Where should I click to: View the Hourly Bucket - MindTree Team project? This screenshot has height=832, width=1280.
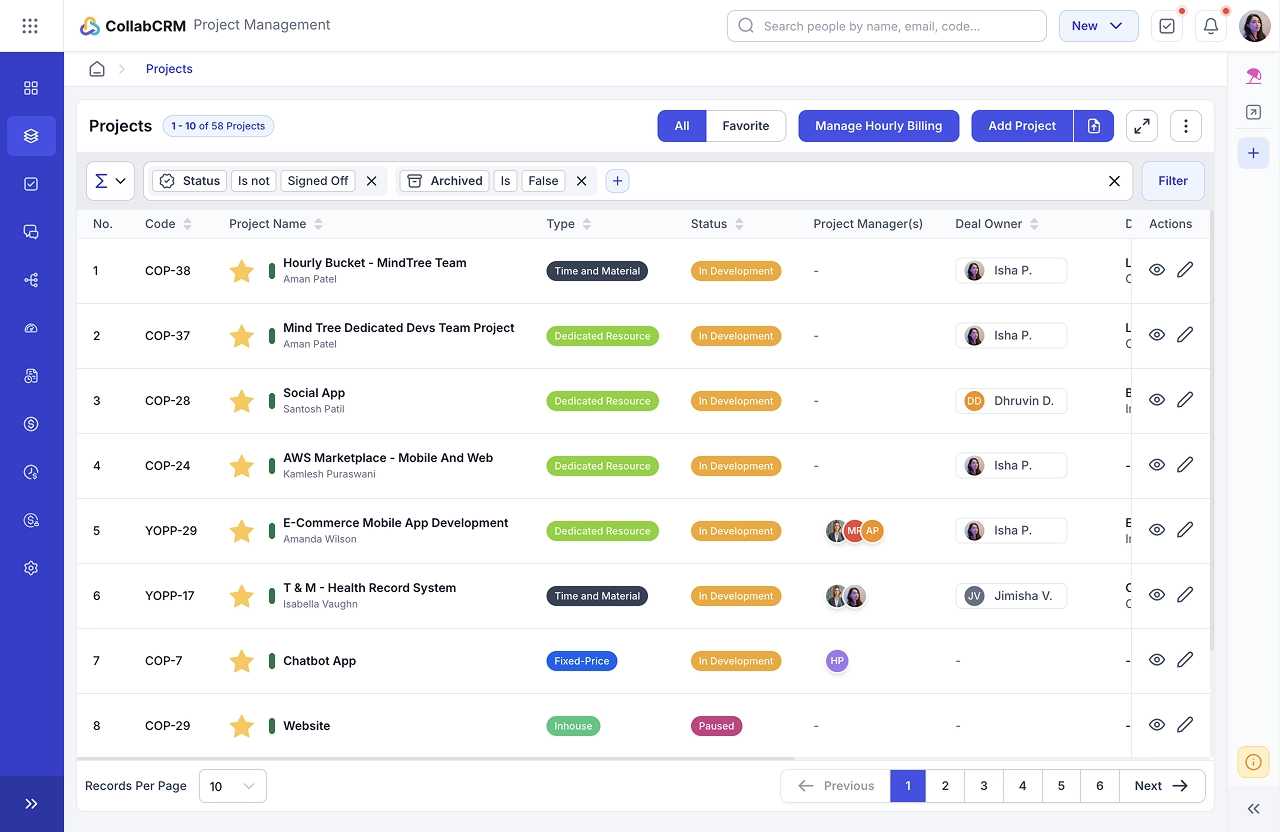[x=1157, y=270]
